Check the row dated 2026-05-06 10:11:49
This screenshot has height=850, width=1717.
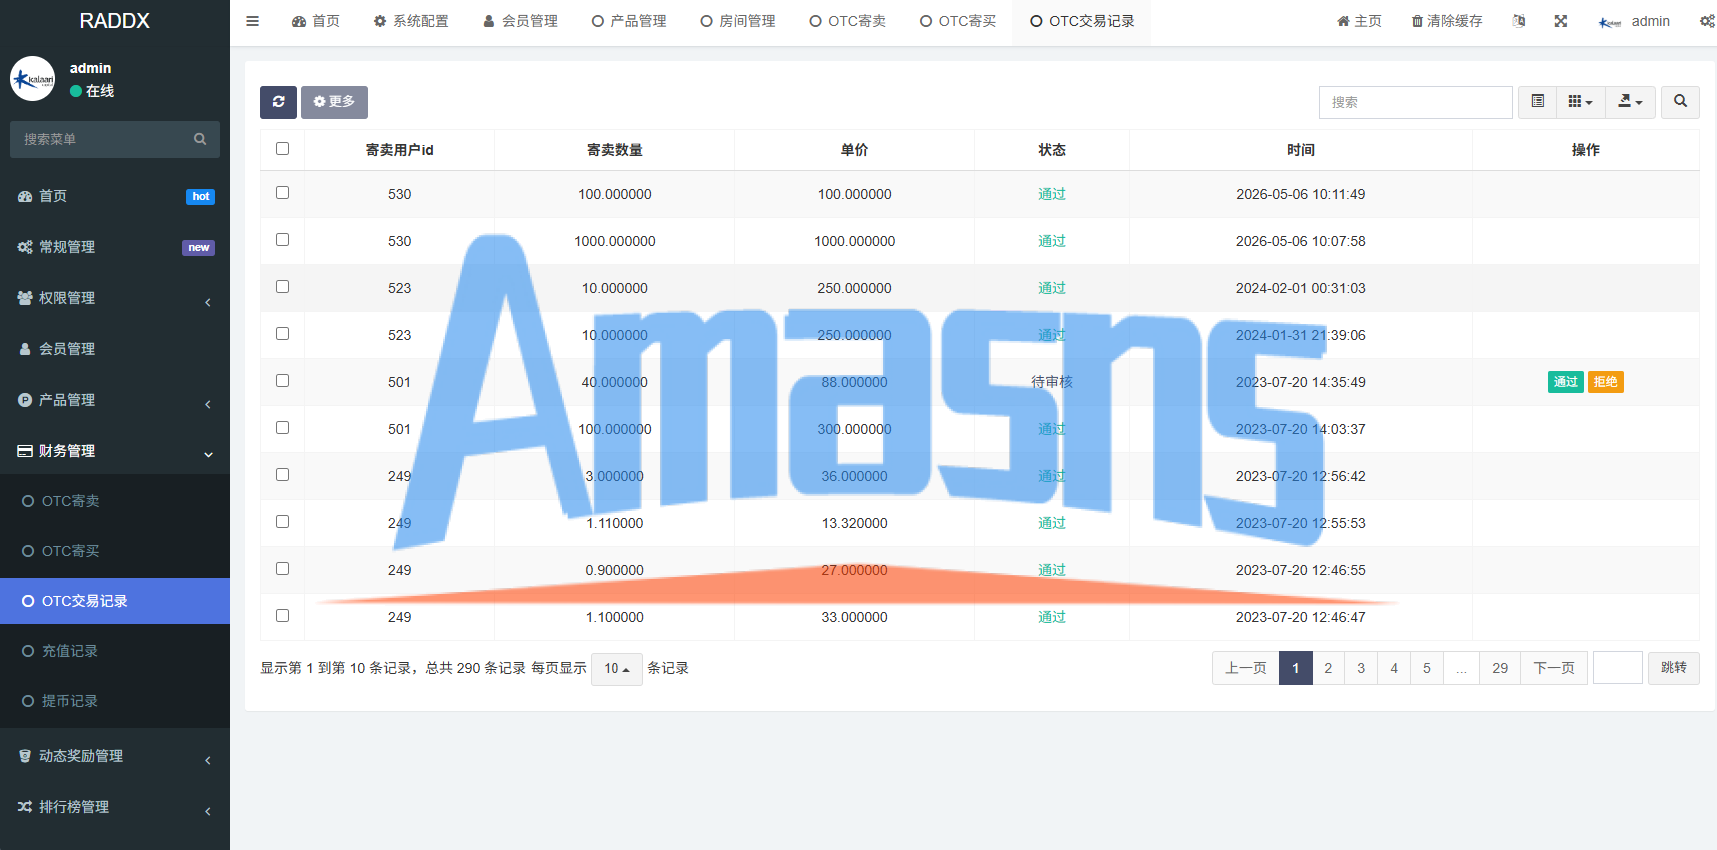pos(282,192)
